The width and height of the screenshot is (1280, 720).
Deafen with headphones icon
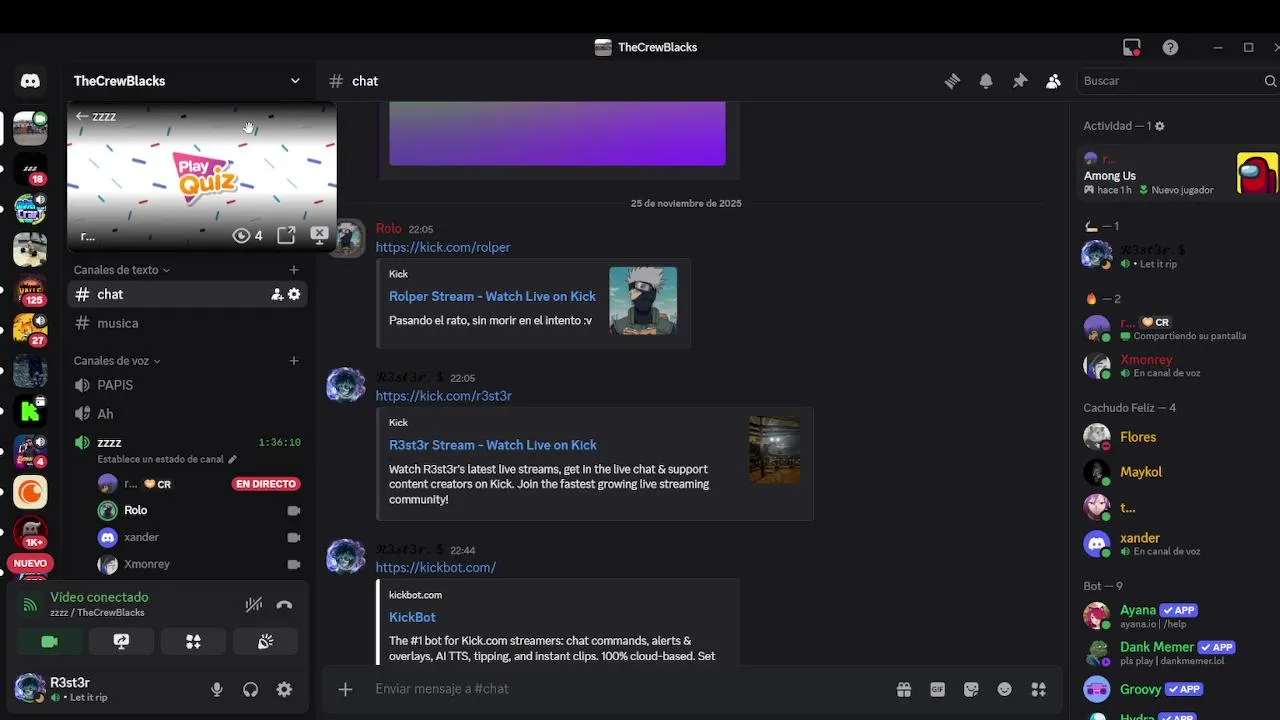[250, 689]
